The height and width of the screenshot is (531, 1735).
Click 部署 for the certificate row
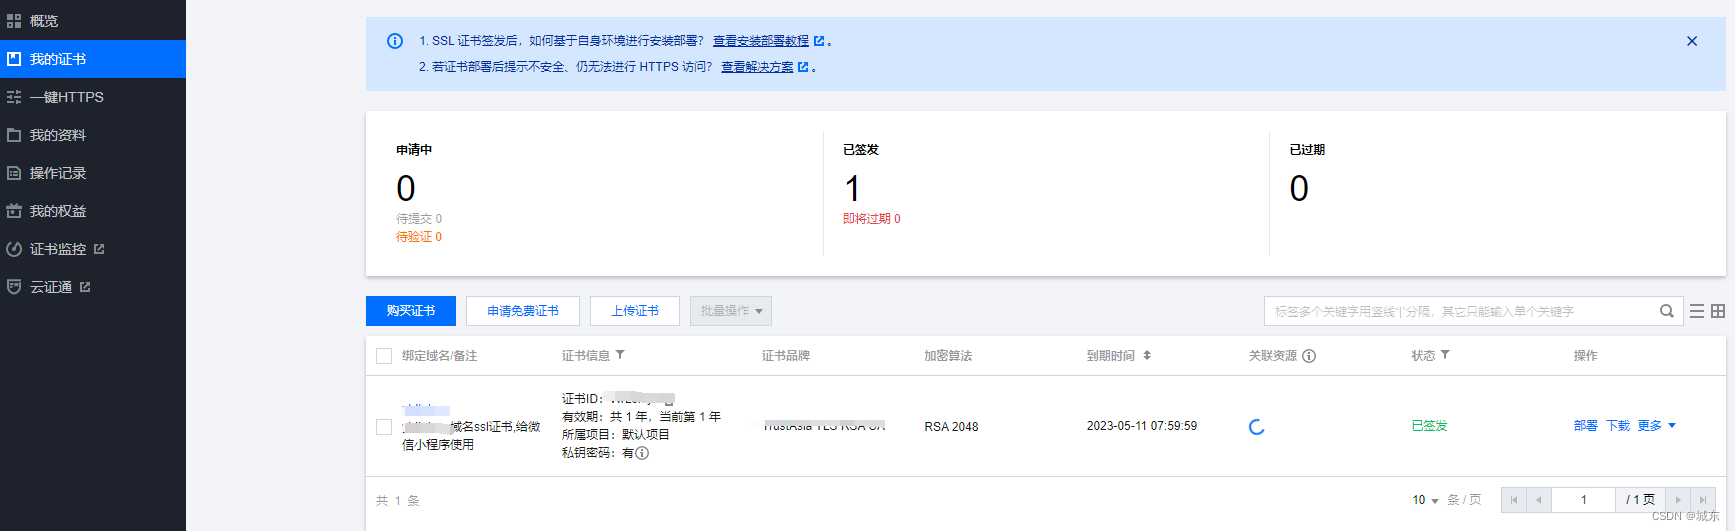(1586, 426)
